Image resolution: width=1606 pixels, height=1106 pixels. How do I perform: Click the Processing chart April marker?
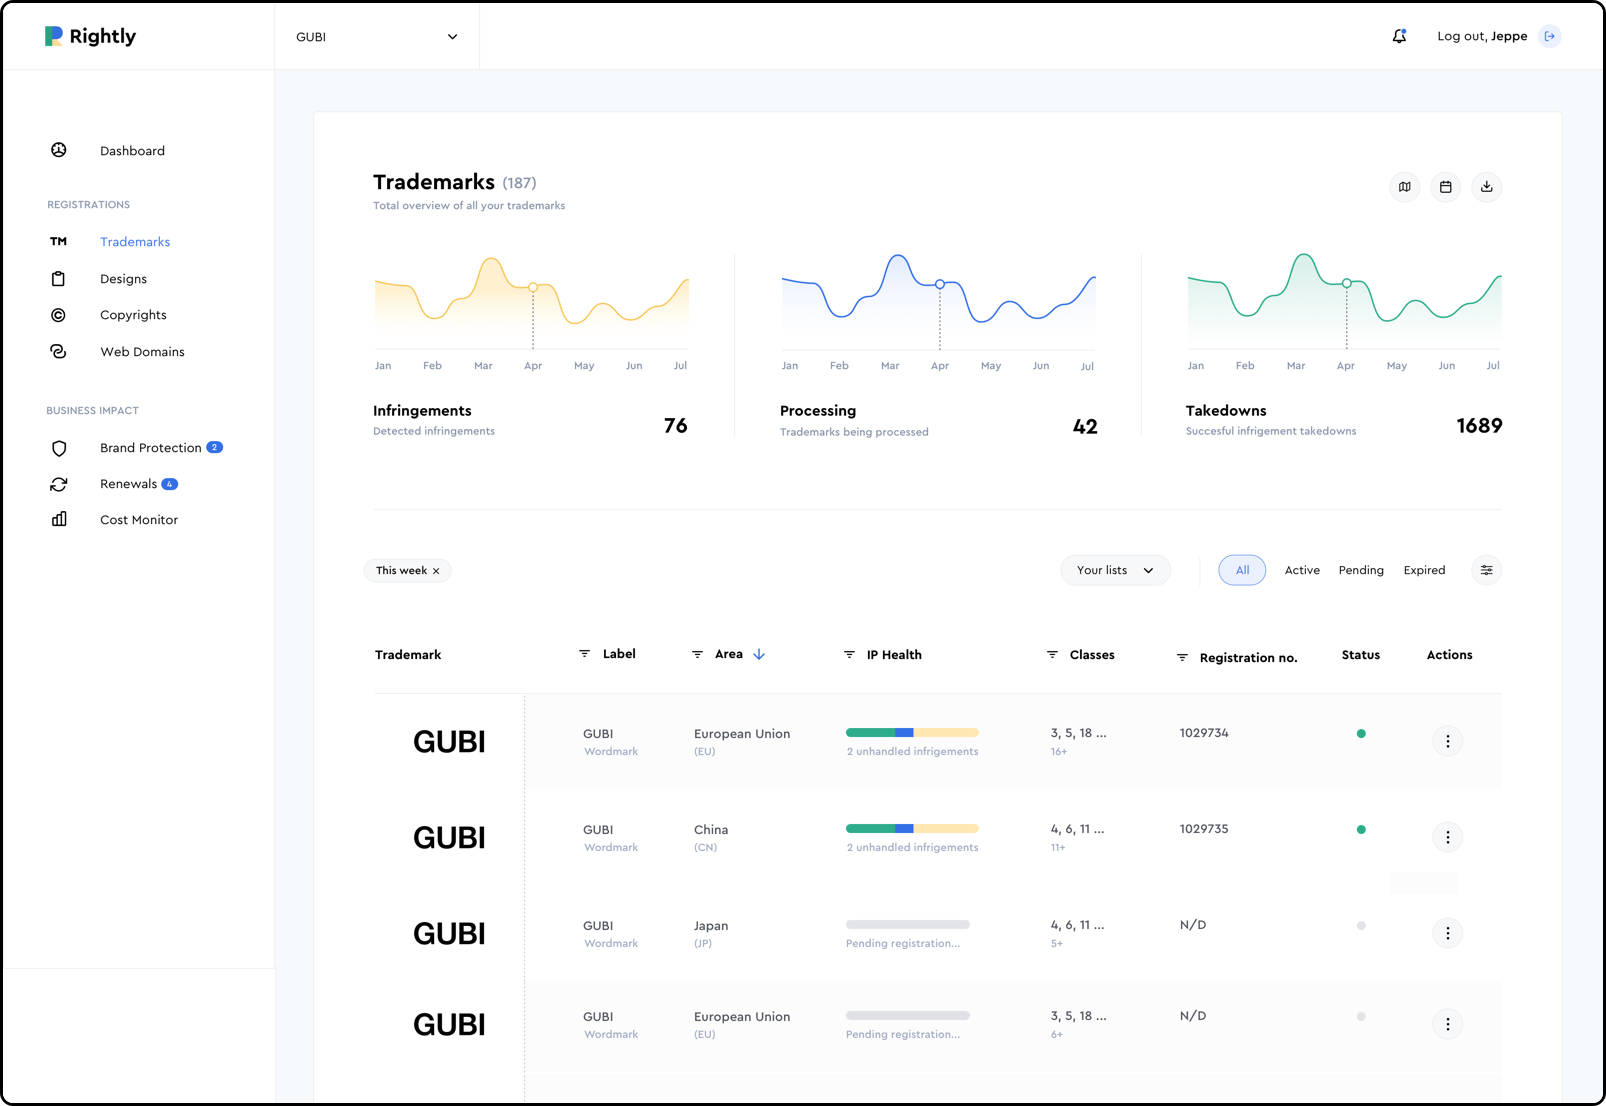click(x=940, y=284)
